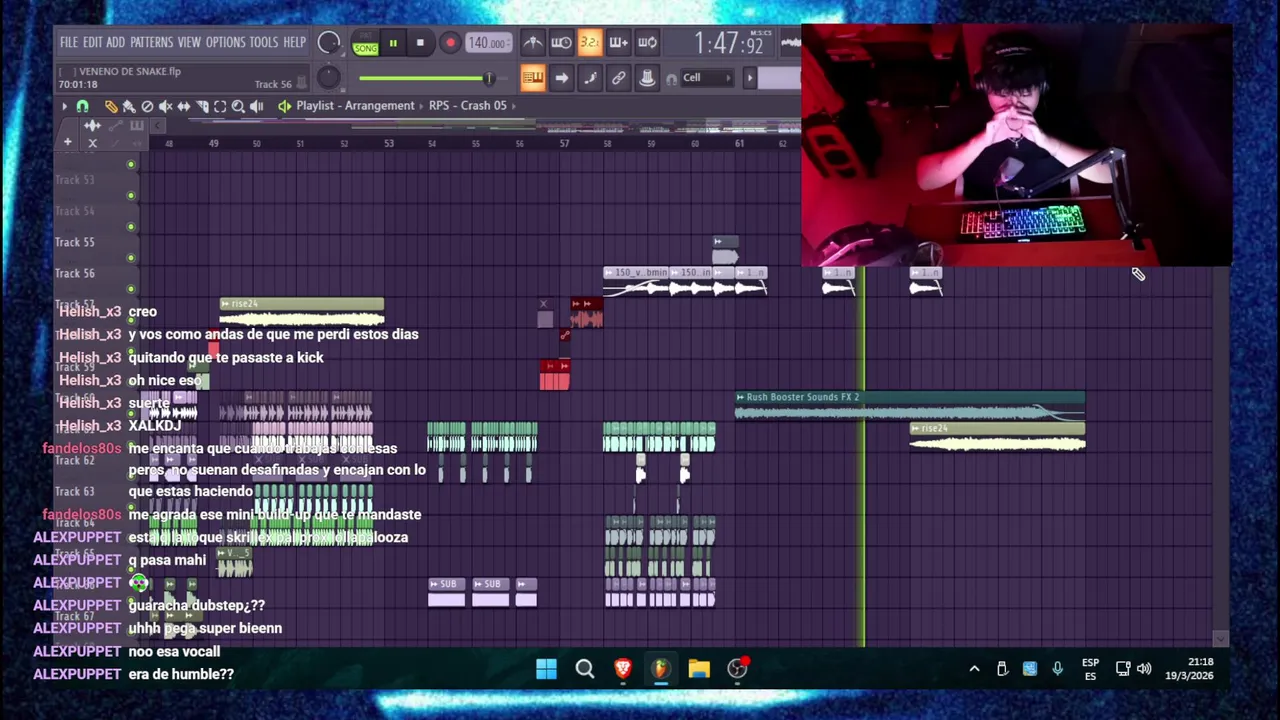Click the master volume knob
Image resolution: width=1280 pixels, height=720 pixels.
tap(328, 43)
